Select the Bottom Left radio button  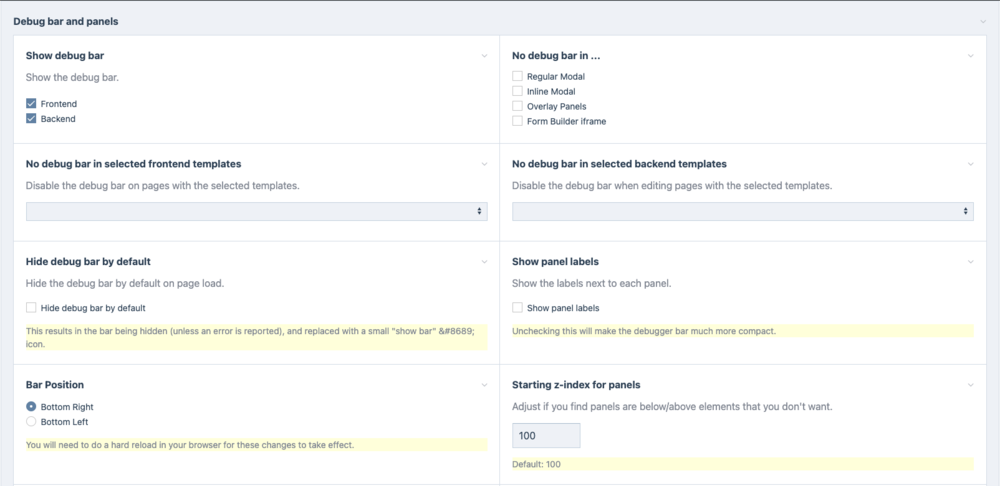(32, 422)
